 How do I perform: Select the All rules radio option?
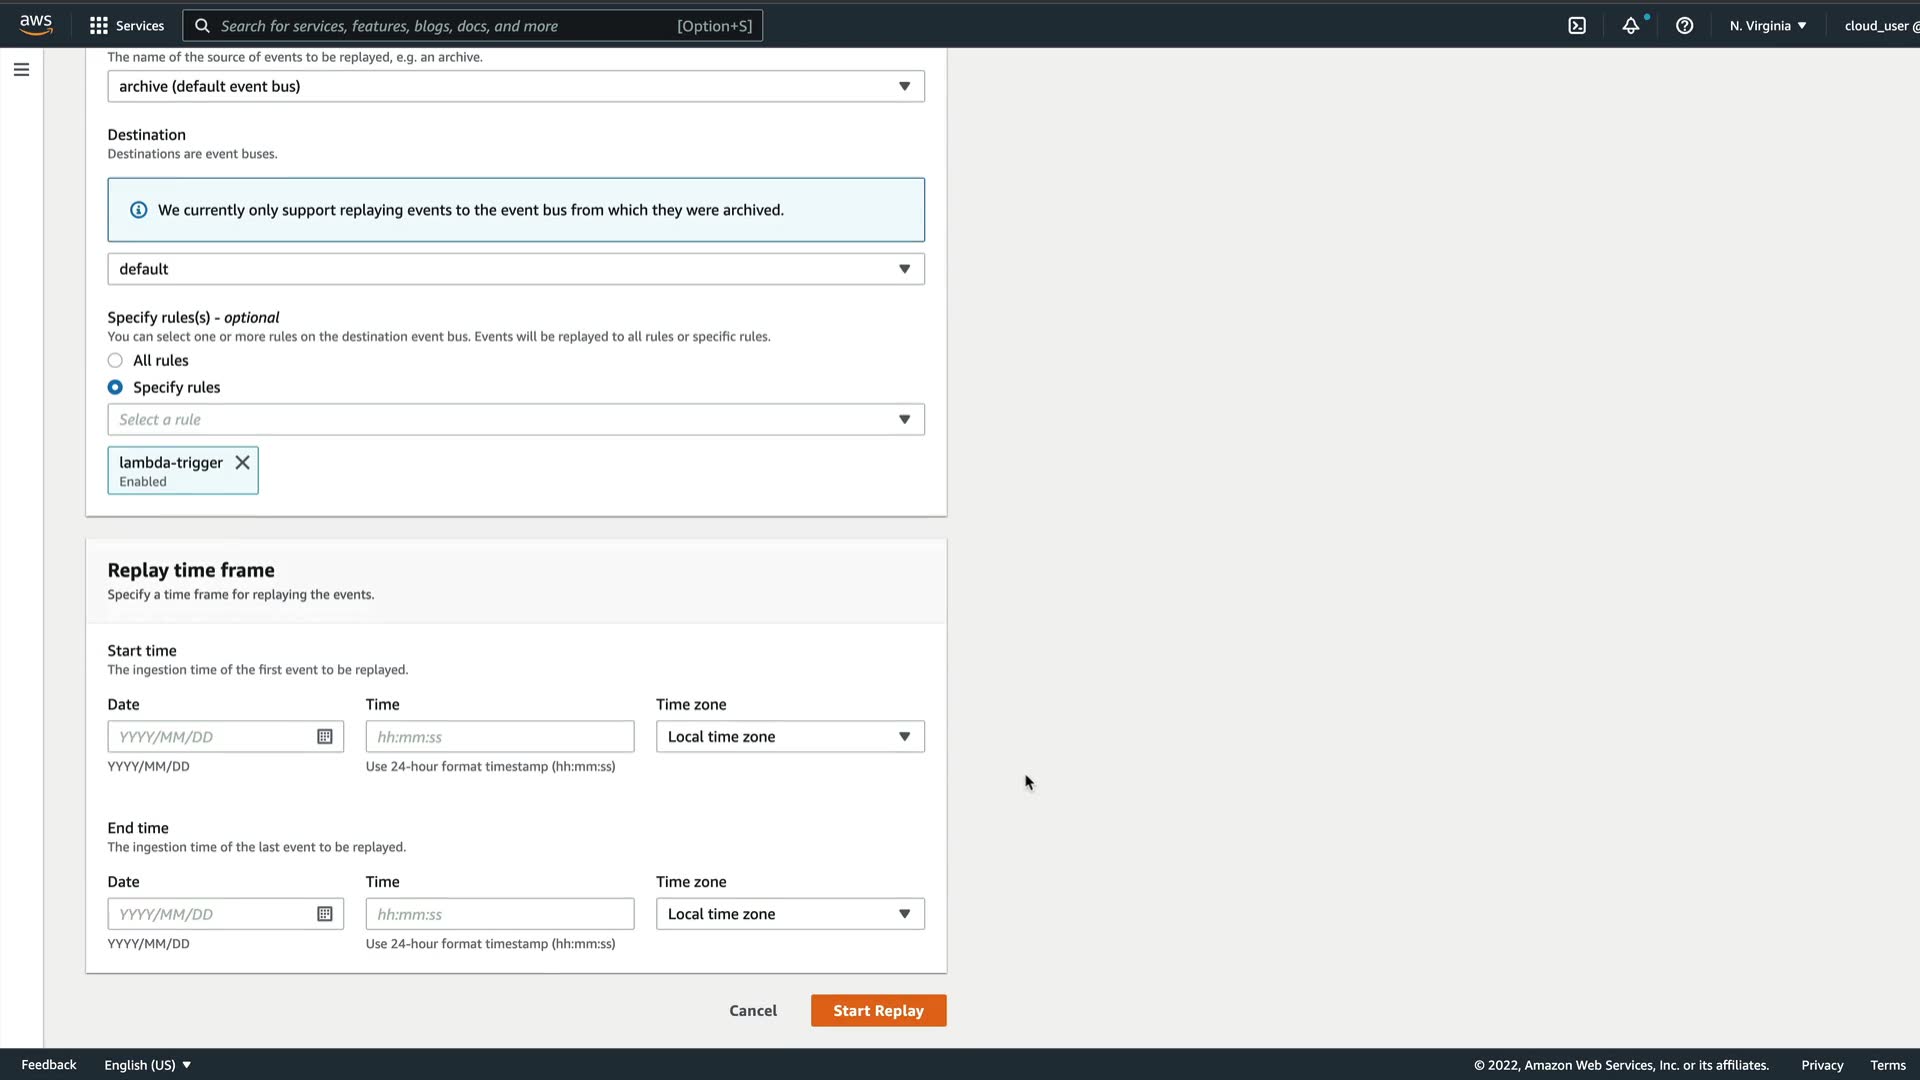click(x=116, y=361)
